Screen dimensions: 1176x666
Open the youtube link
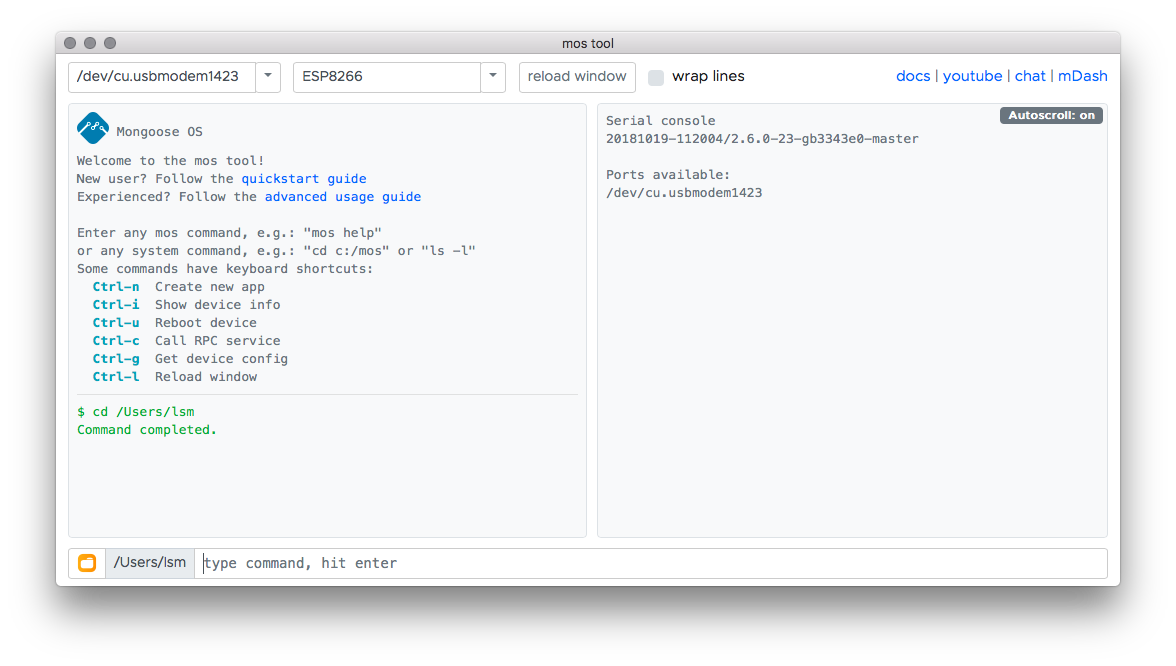(972, 76)
